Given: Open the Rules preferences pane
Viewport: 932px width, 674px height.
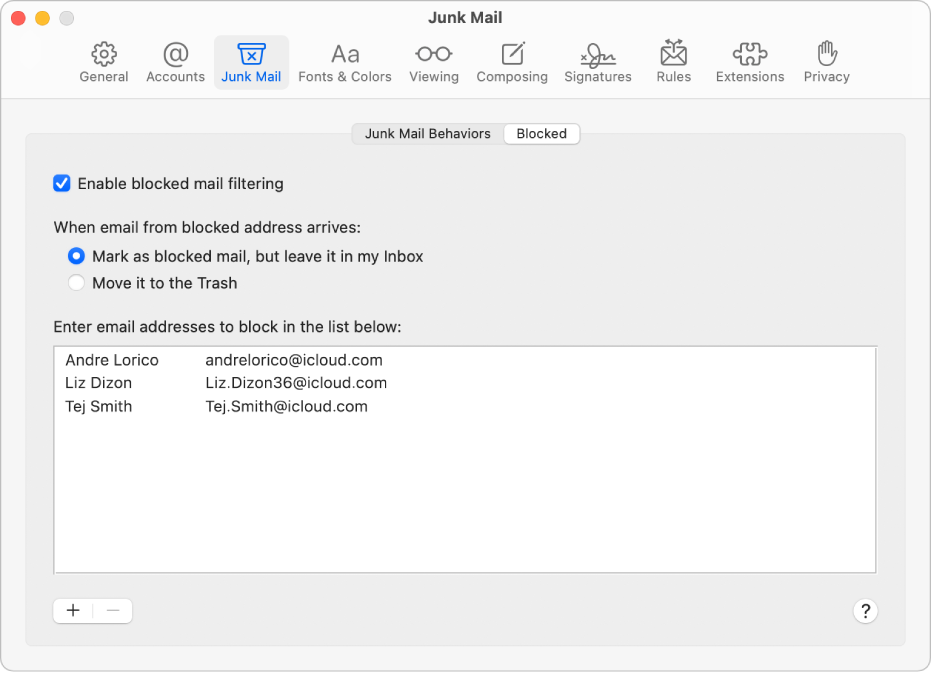Looking at the screenshot, I should pyautogui.click(x=673, y=60).
